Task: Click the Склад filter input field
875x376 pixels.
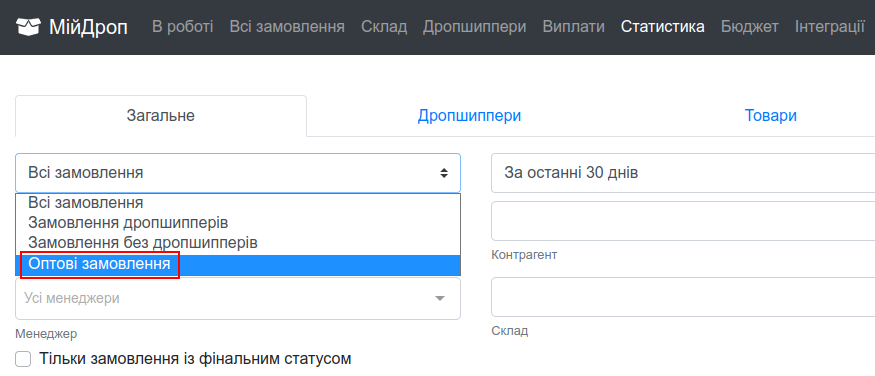Action: click(x=683, y=297)
